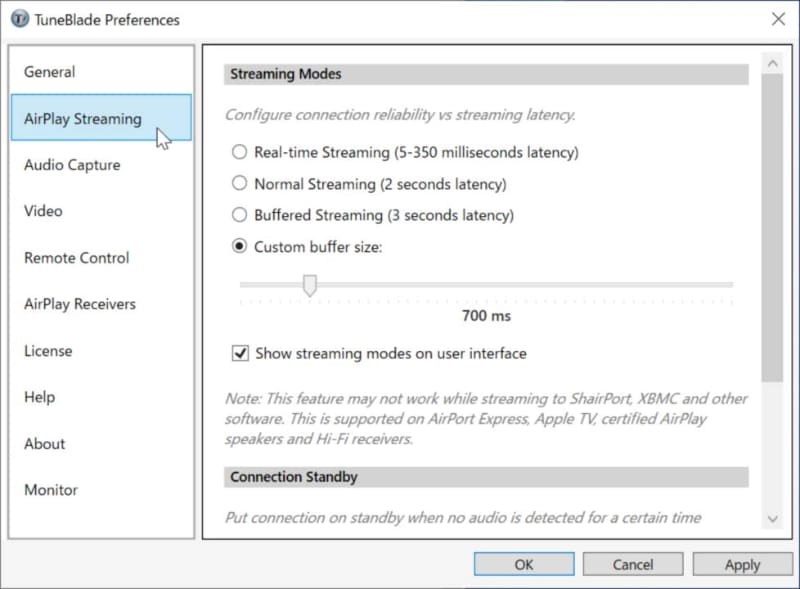Close the TuneBlade Preferences window

pyautogui.click(x=778, y=19)
